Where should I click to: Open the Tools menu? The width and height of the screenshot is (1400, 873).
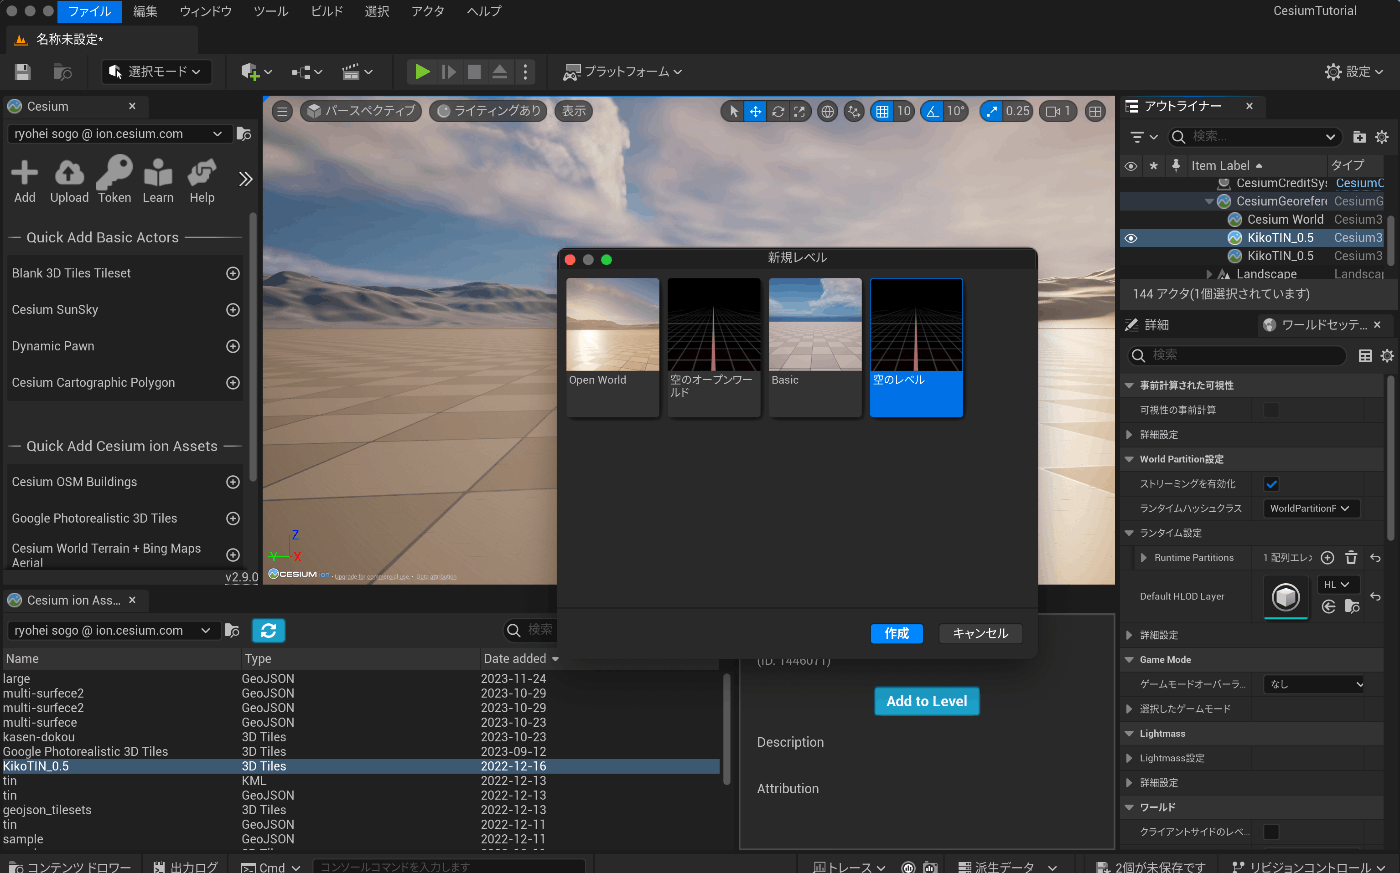click(x=271, y=11)
